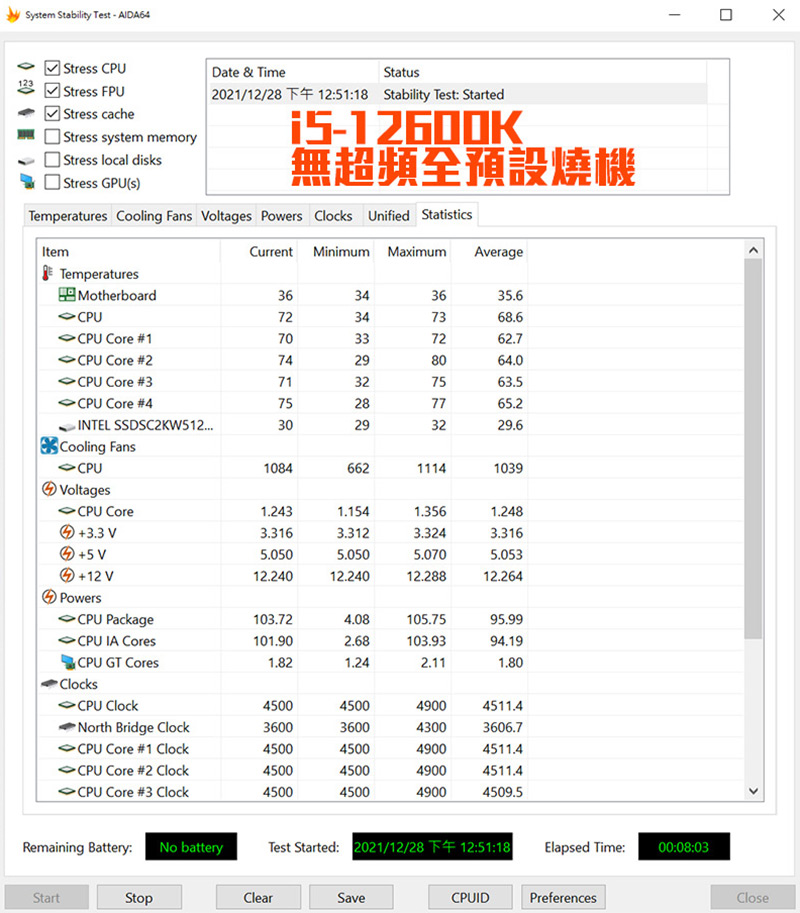Click the scroll down arrow in statistics list
The width and height of the screenshot is (800, 913).
[x=753, y=791]
